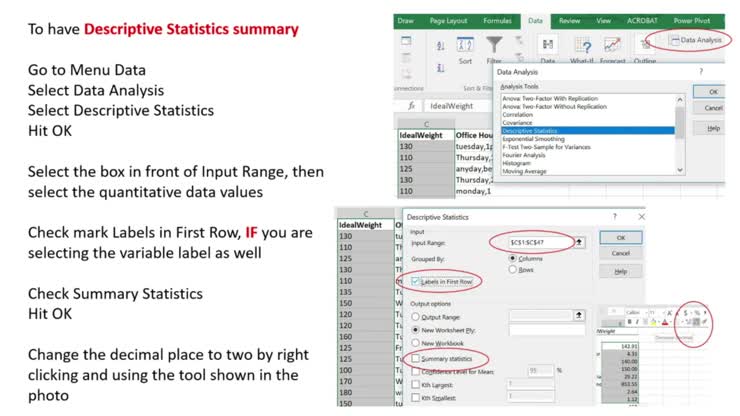Check the Summary statistics checkbox
The width and height of the screenshot is (740, 416).
point(415,358)
